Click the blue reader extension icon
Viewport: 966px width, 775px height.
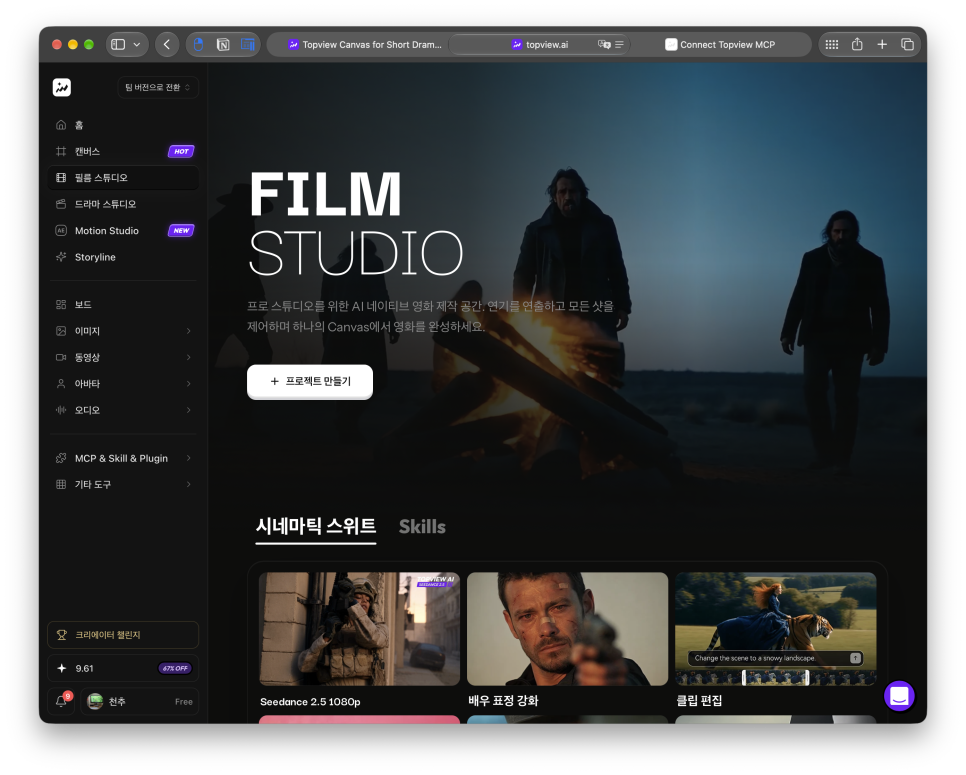pos(248,44)
